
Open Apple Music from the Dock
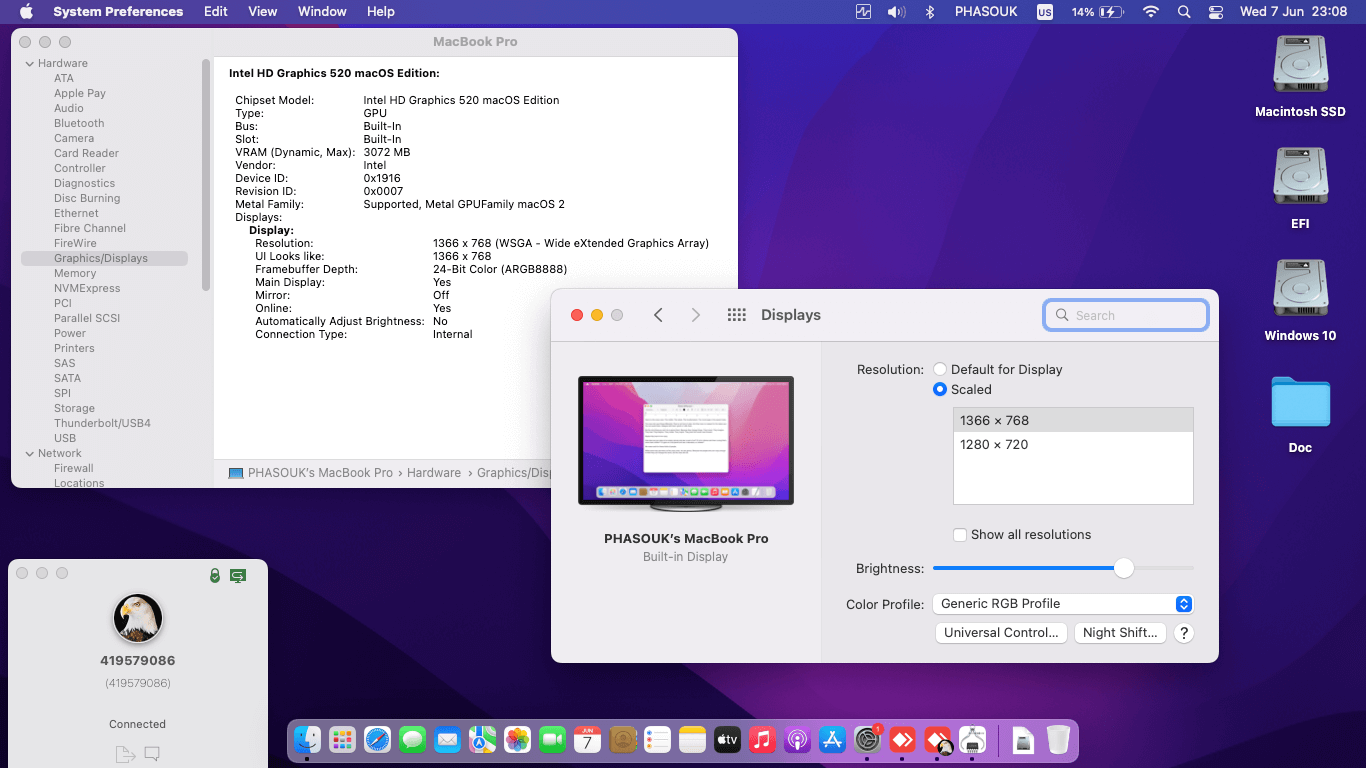[x=762, y=740]
